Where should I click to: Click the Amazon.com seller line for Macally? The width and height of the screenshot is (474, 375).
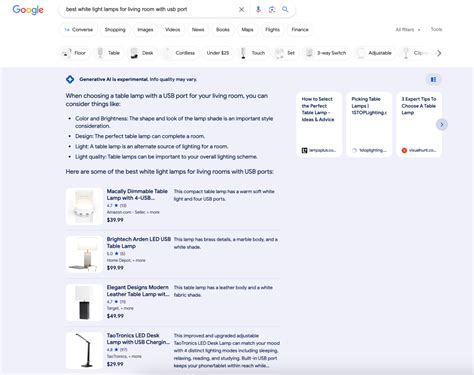tap(133, 212)
